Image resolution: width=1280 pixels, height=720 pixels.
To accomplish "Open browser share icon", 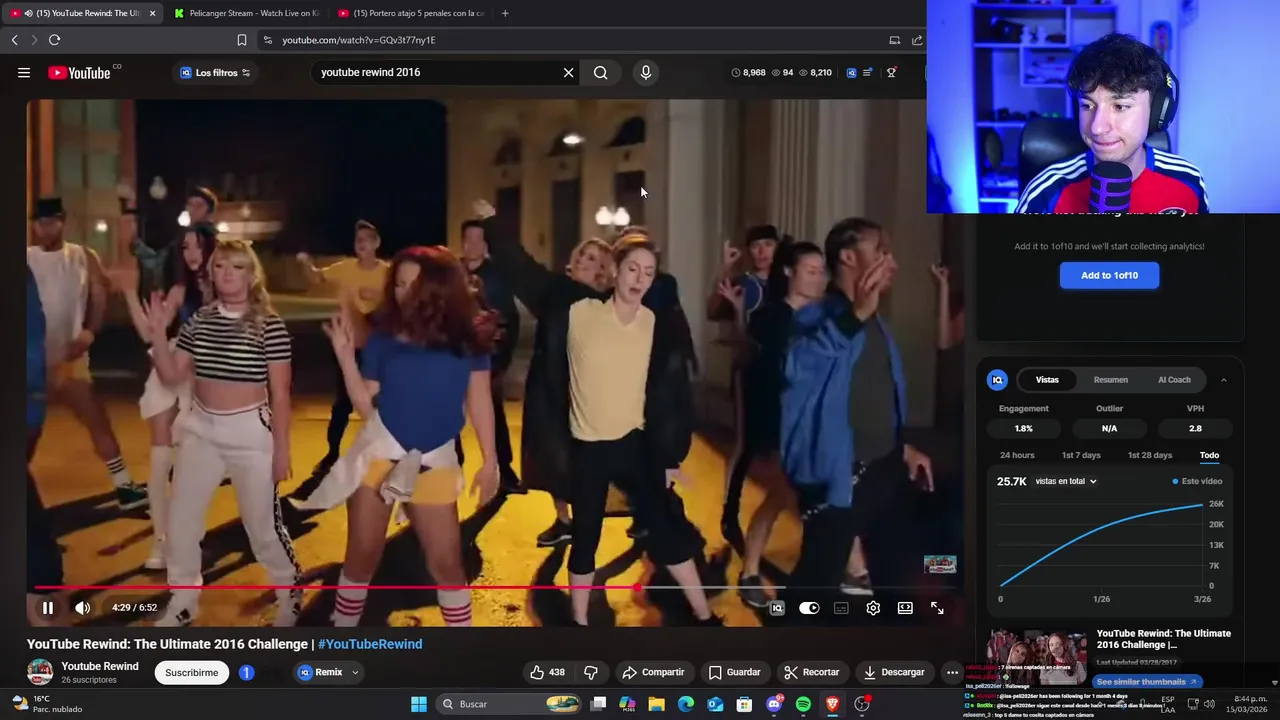I will tap(917, 40).
